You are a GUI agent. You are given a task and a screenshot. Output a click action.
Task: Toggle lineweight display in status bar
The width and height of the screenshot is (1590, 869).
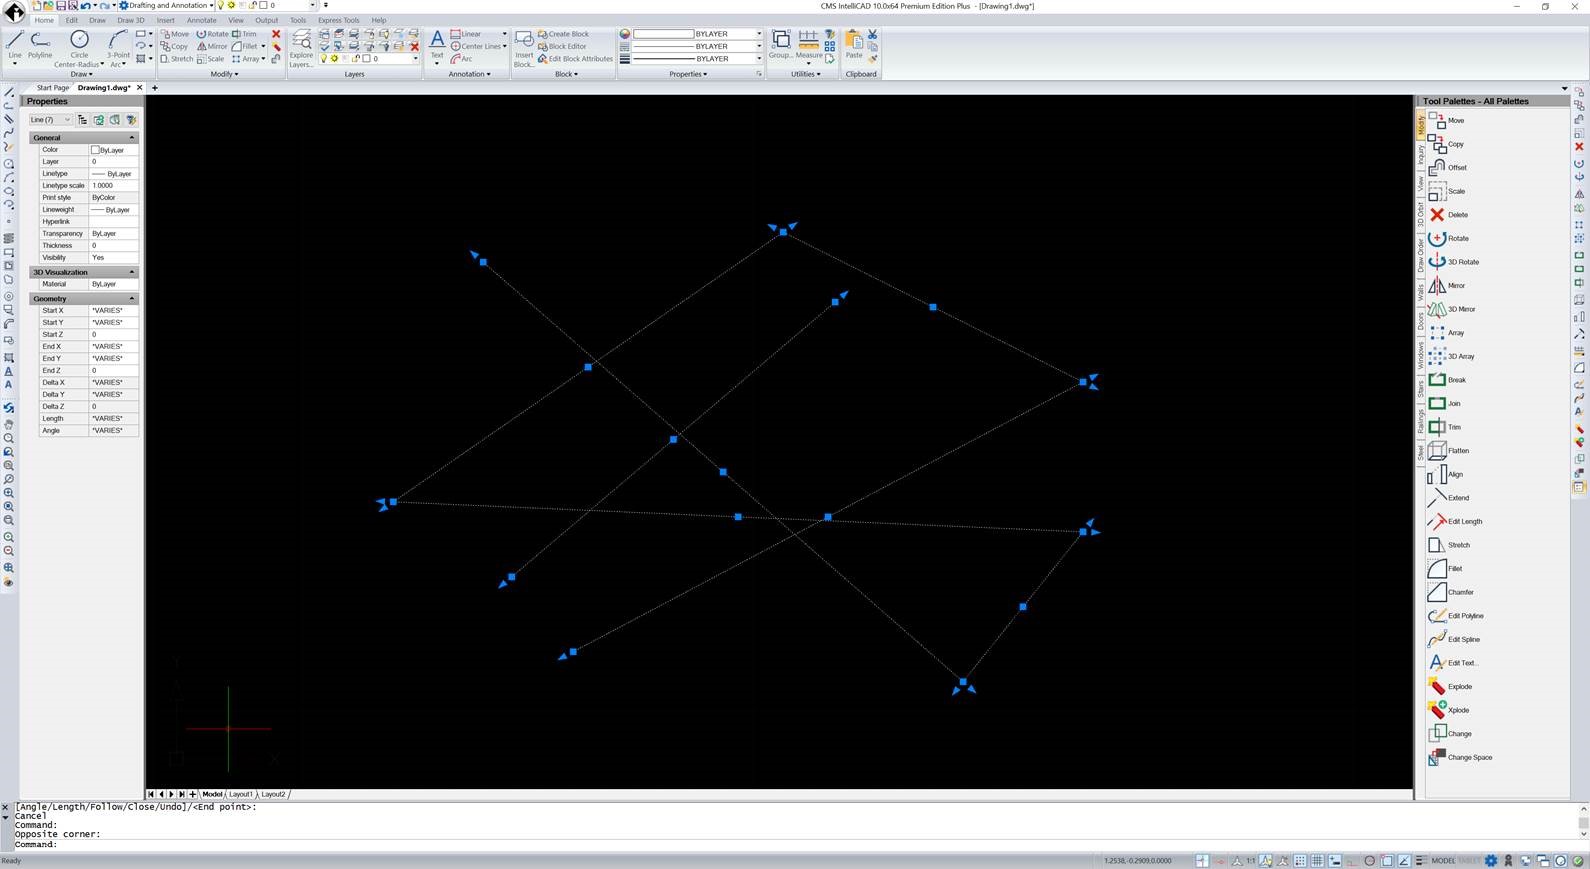[1421, 860]
